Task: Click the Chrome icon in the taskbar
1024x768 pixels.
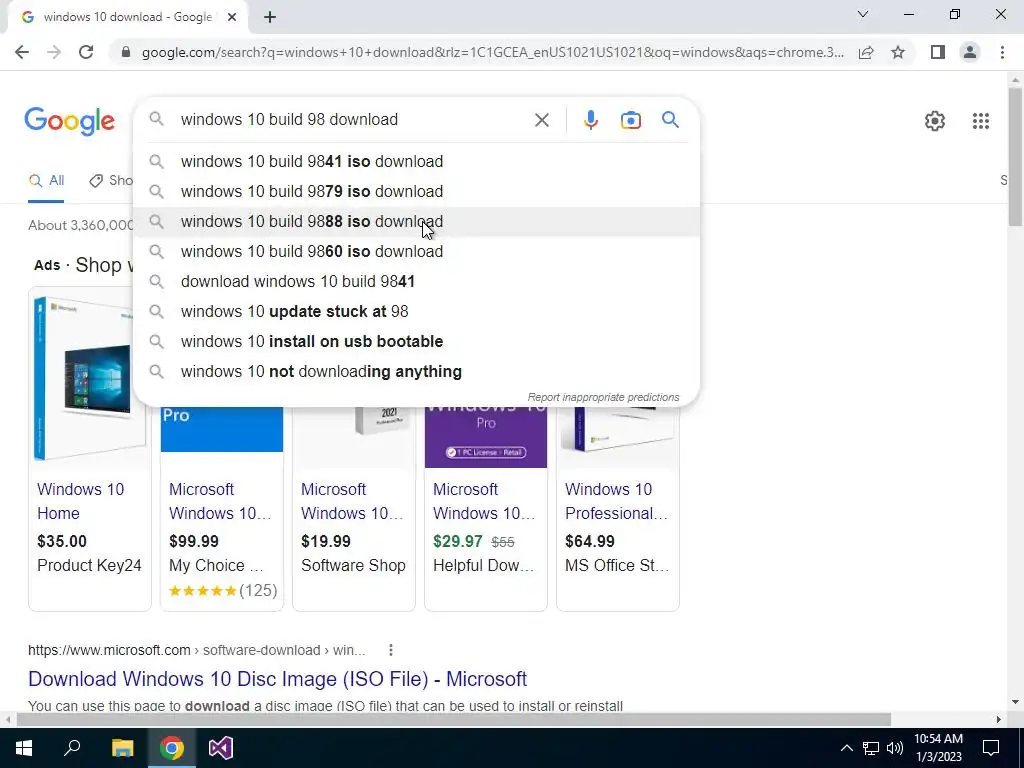Action: coord(172,748)
